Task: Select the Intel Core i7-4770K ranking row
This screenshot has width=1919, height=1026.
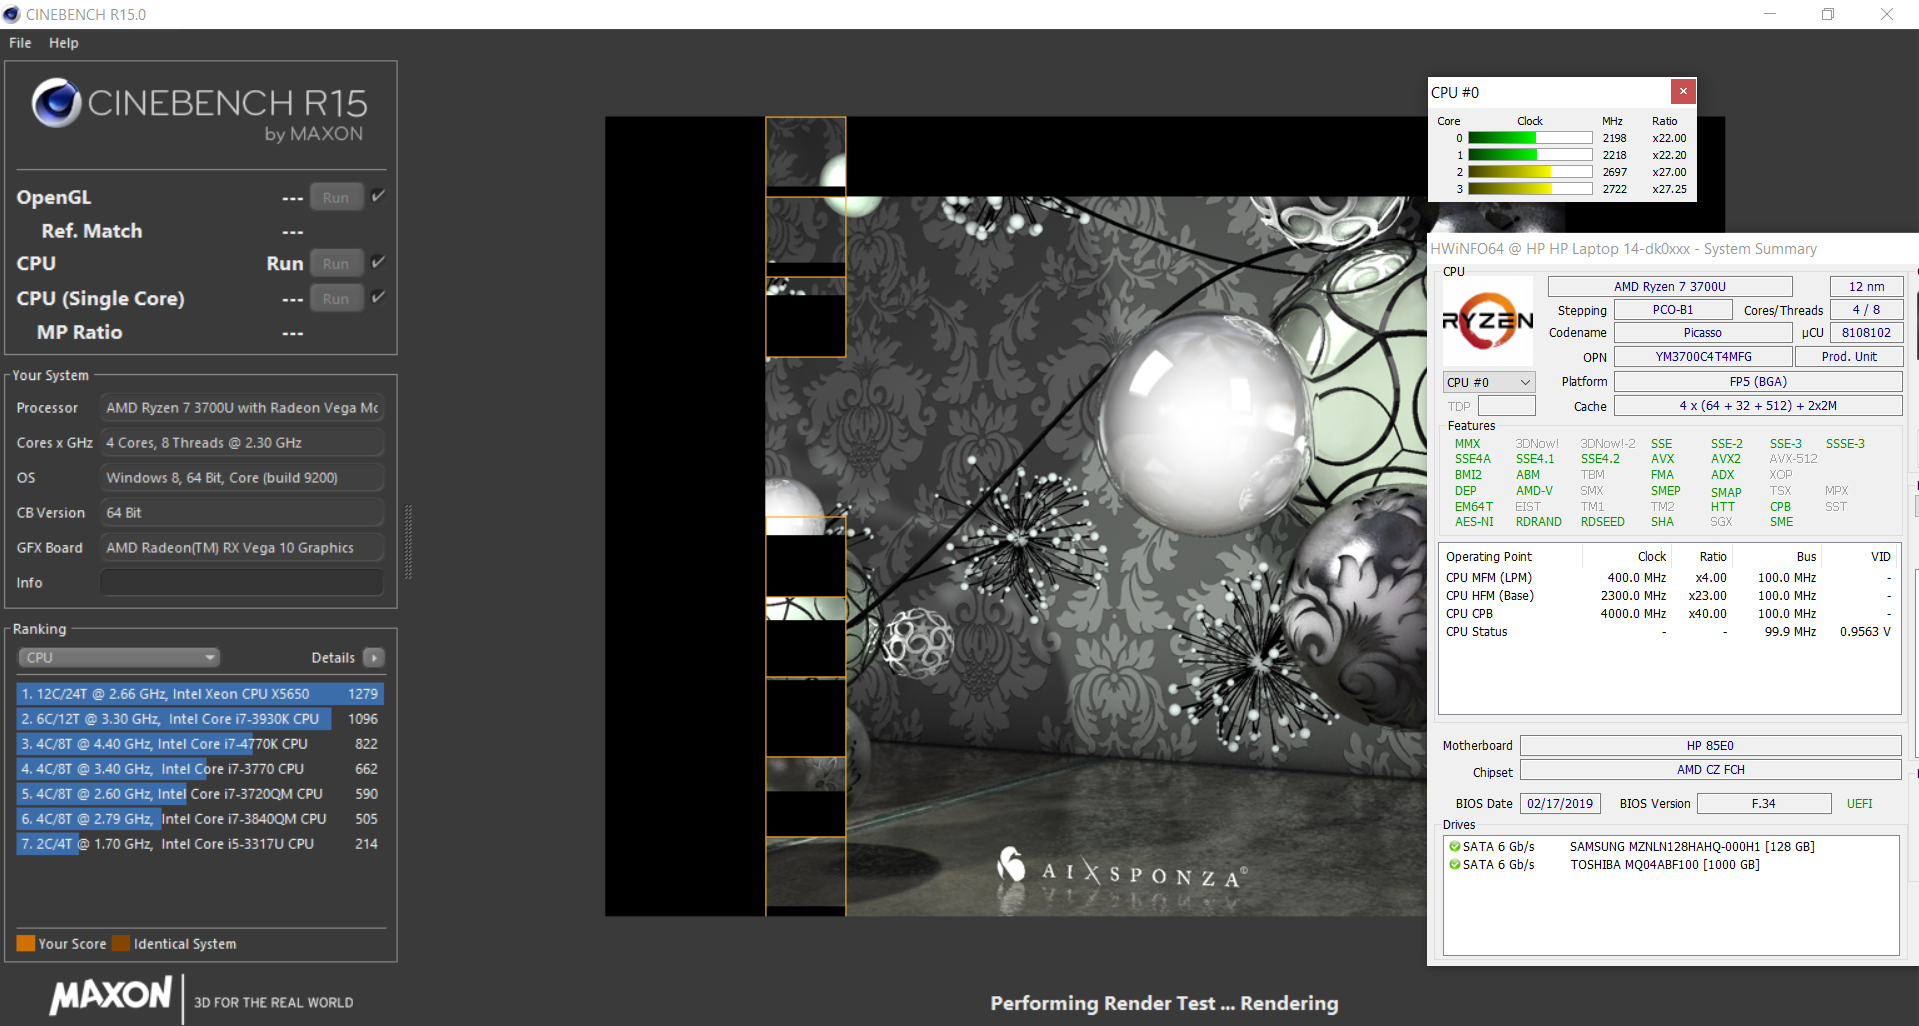Action: (x=200, y=744)
